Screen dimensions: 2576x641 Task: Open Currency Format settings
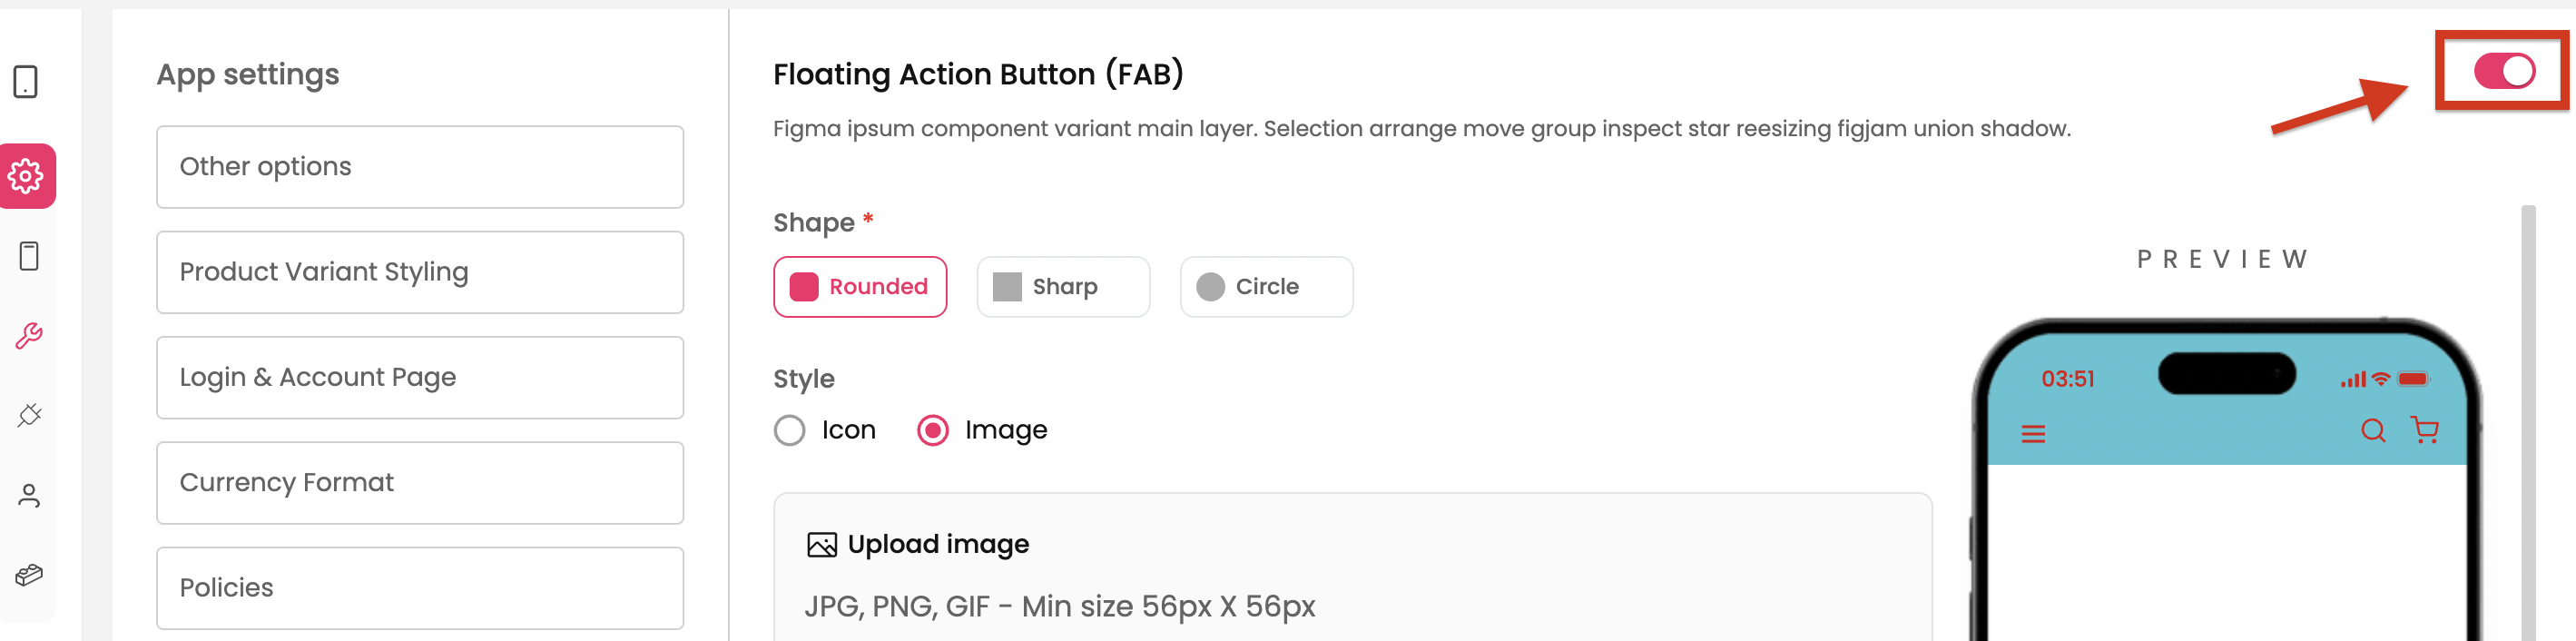[420, 483]
